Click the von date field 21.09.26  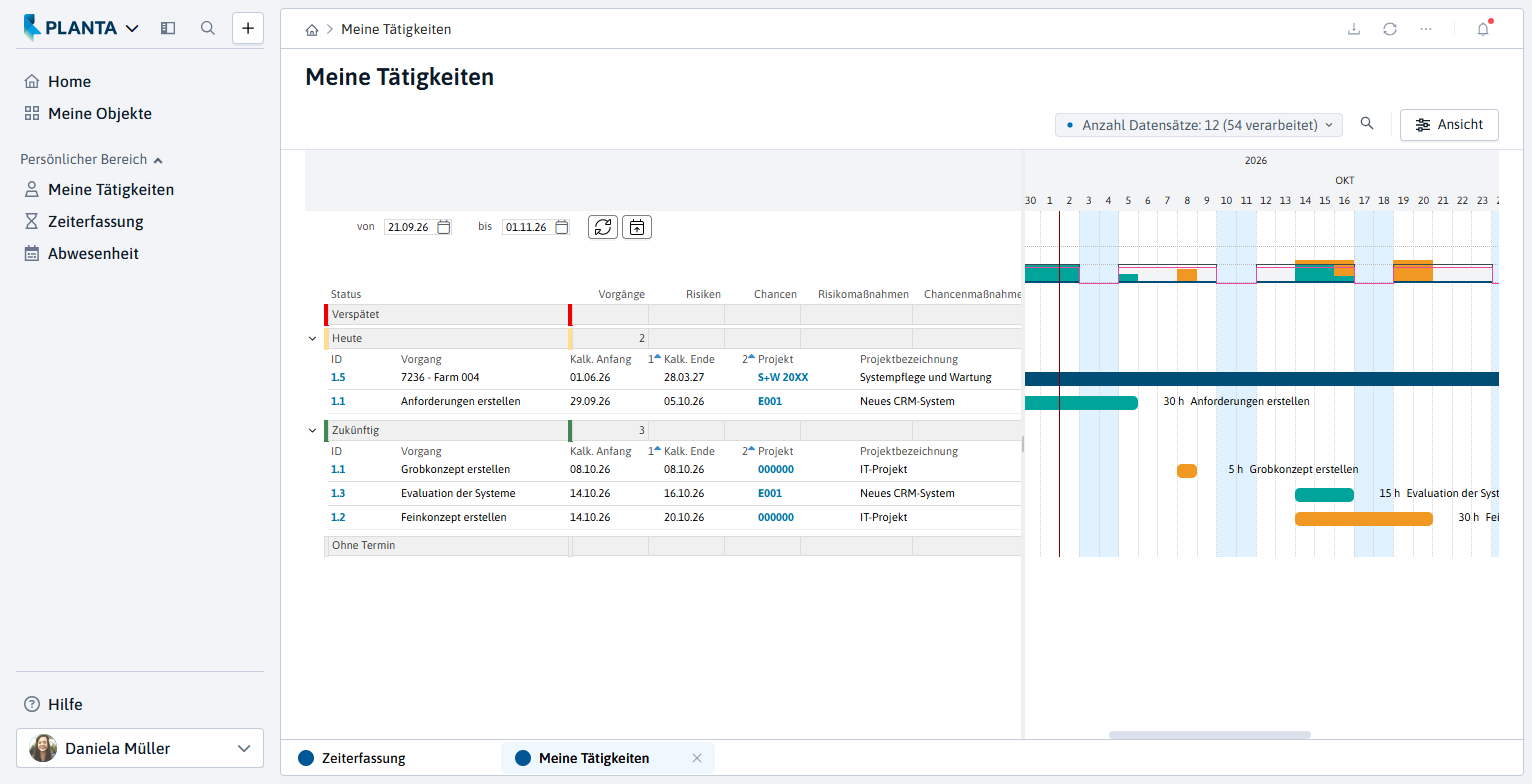[410, 227]
